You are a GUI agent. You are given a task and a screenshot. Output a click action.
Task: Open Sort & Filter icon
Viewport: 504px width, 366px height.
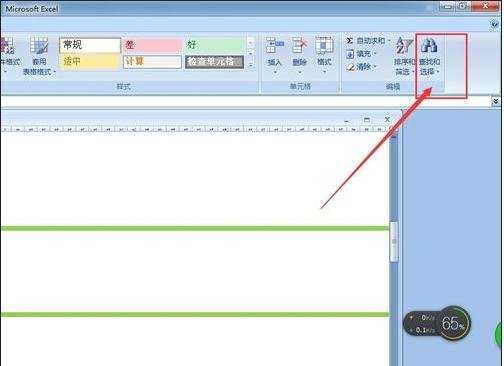coord(404,46)
